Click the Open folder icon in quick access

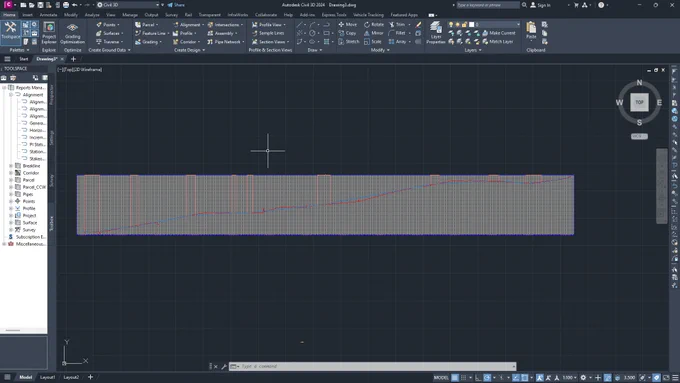[x=31, y=5]
